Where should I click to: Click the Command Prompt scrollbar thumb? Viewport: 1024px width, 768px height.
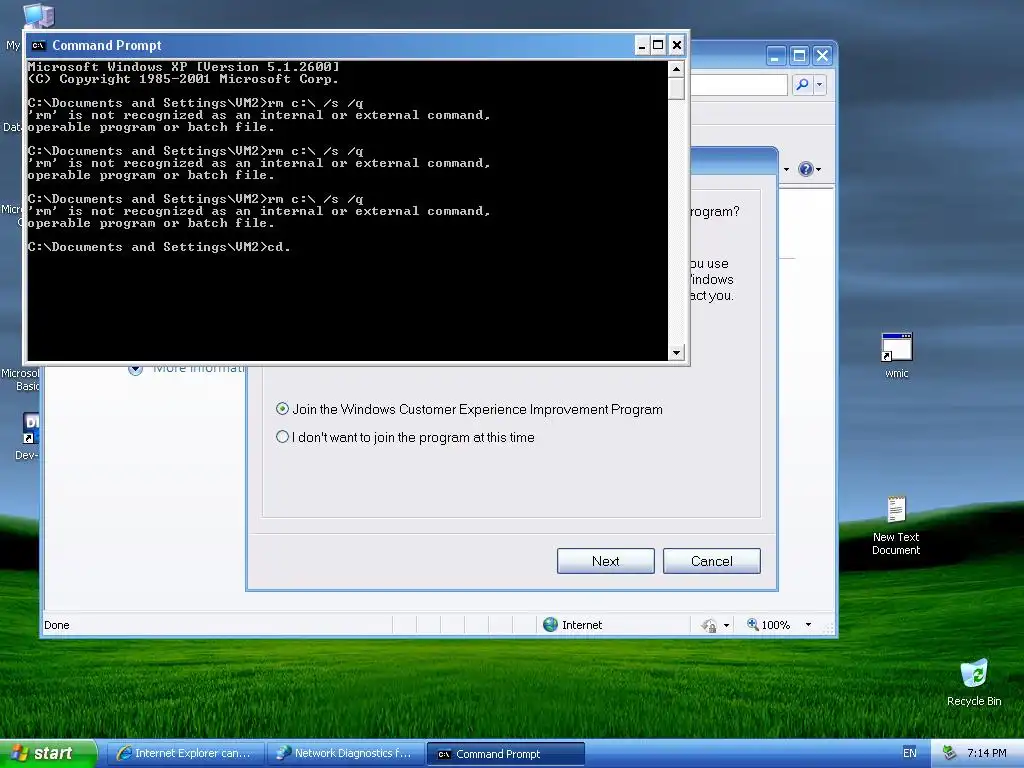tap(676, 88)
